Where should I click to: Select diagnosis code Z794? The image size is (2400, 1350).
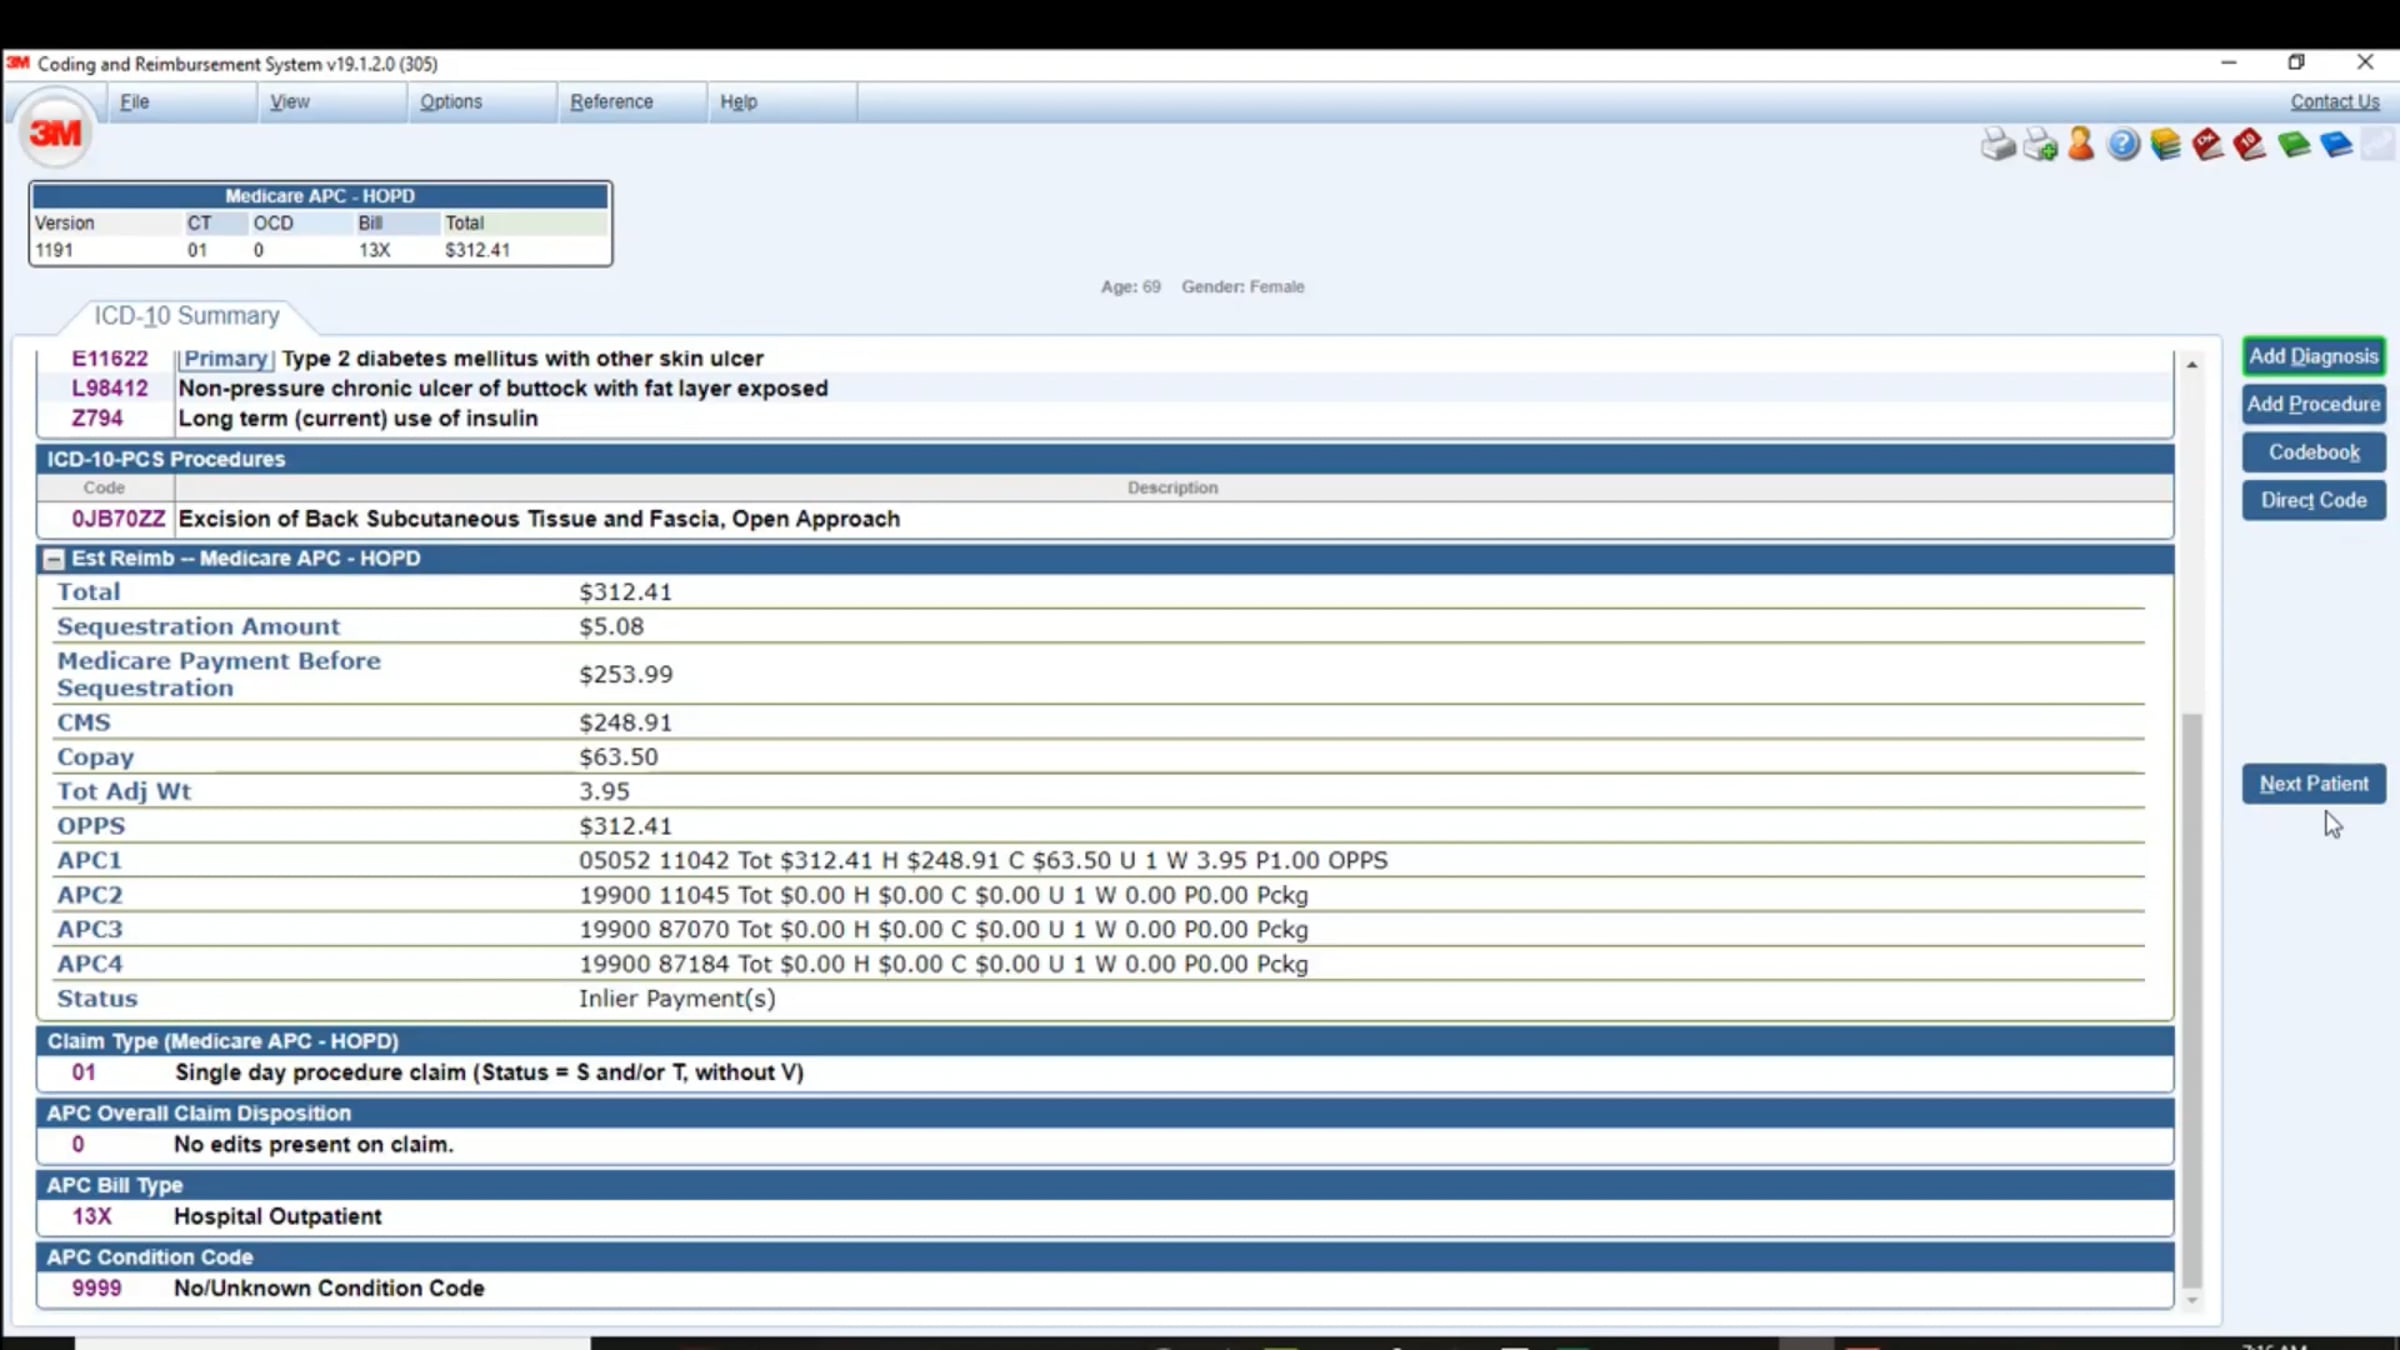coord(97,418)
